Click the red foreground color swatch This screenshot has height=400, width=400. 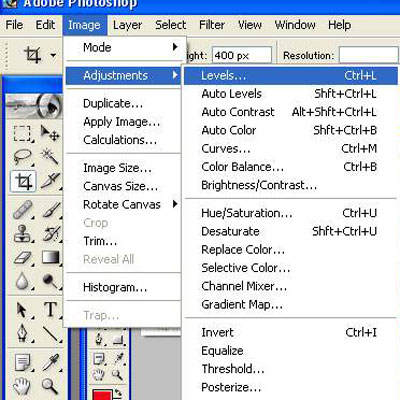pyautogui.click(x=102, y=394)
